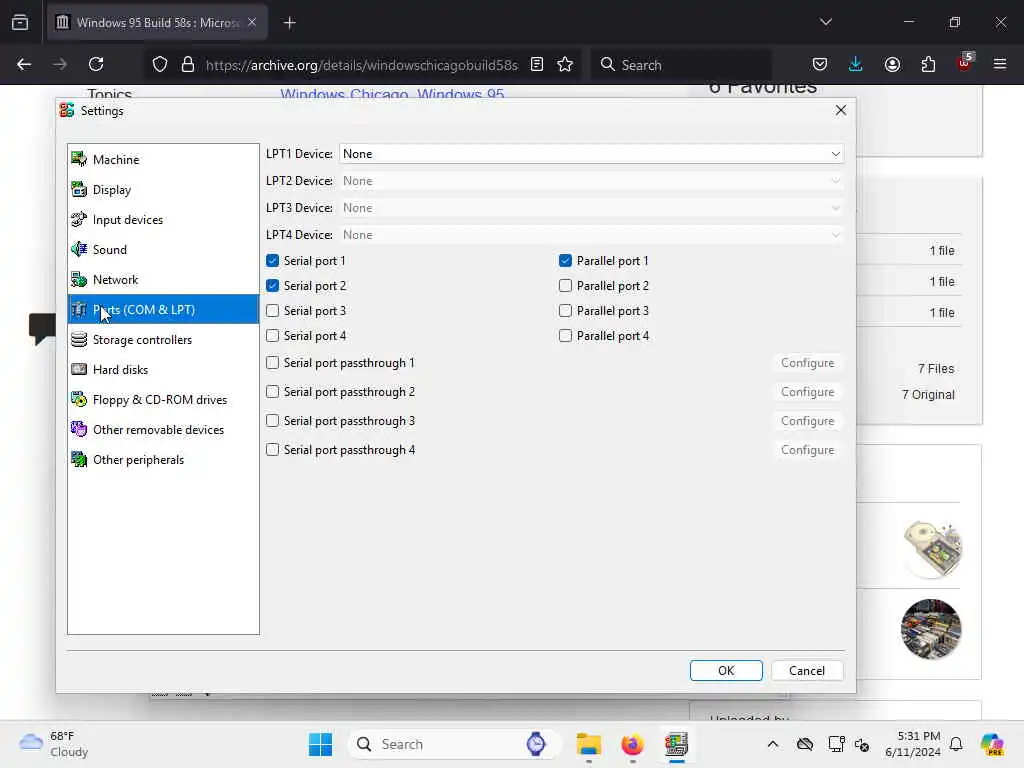Configure Serial port passthrough 4
This screenshot has width=1024, height=768.
[808, 450]
